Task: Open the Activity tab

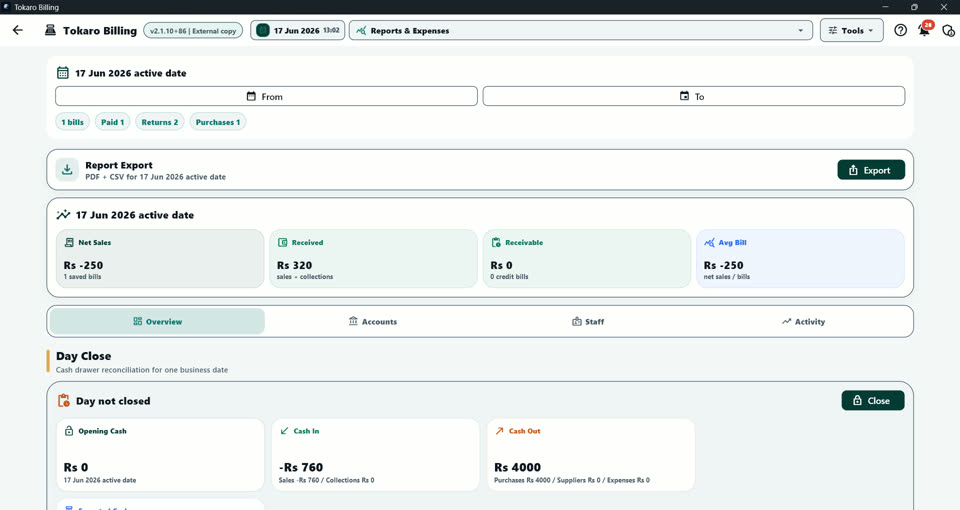Action: (803, 321)
